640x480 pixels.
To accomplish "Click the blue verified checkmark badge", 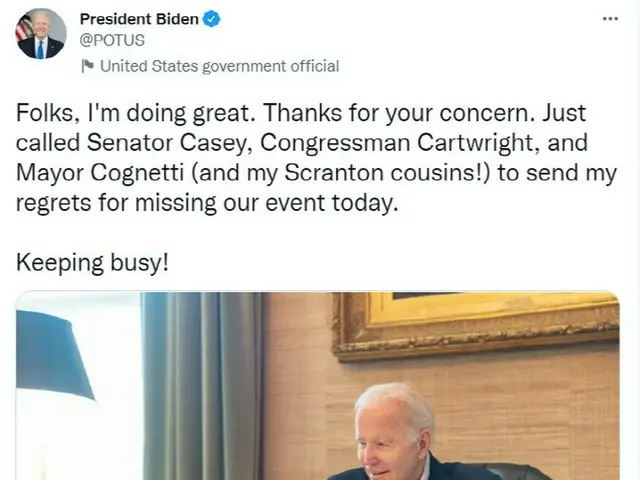I will [211, 19].
